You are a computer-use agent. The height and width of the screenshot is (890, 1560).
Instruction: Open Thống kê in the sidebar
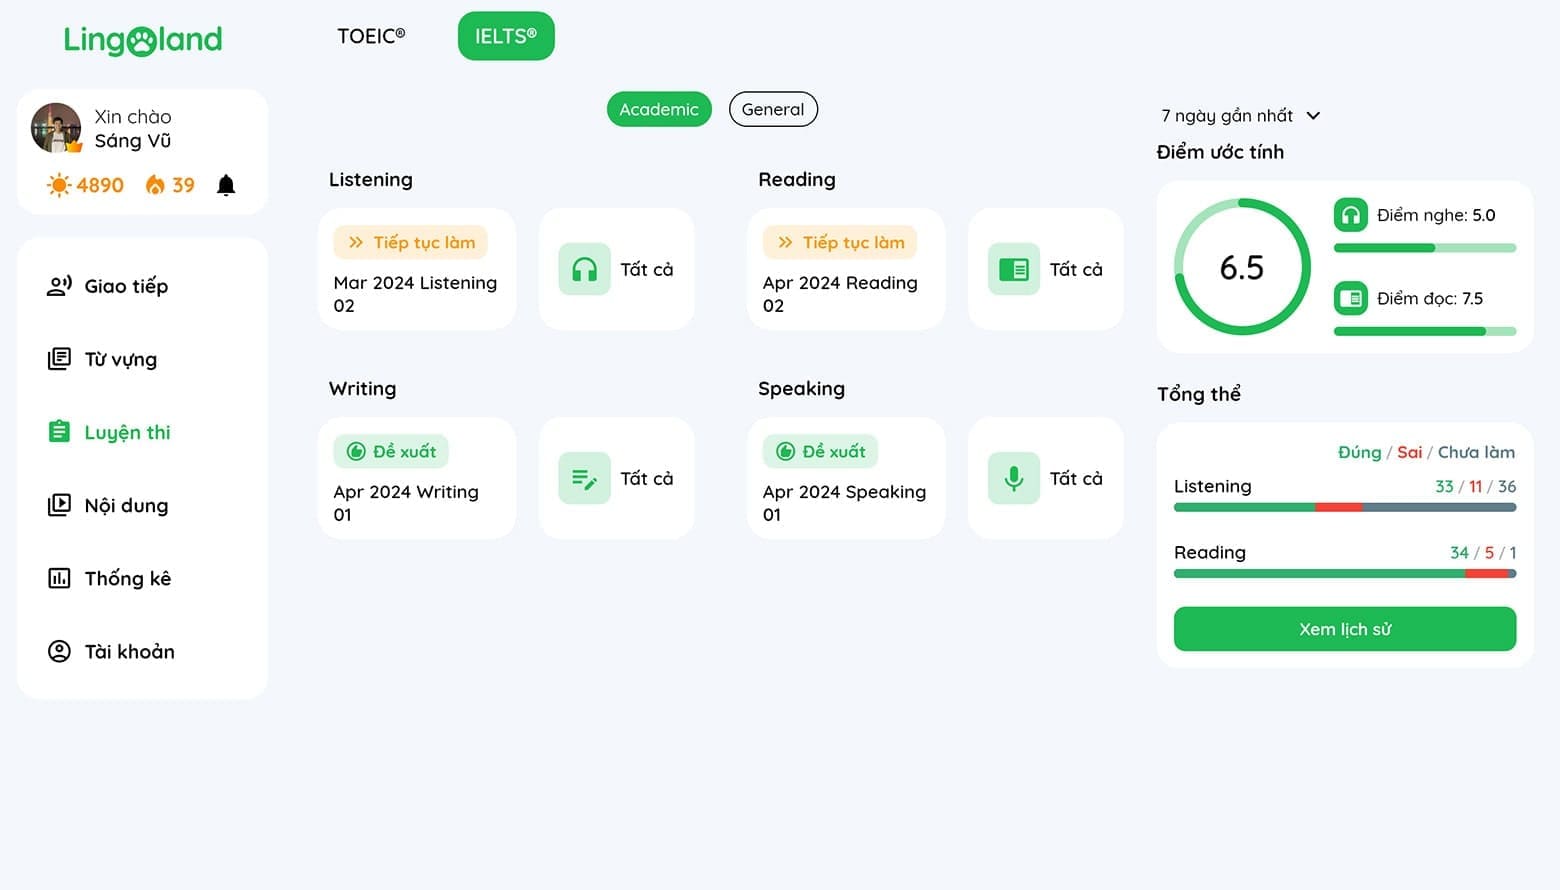pos(127,578)
